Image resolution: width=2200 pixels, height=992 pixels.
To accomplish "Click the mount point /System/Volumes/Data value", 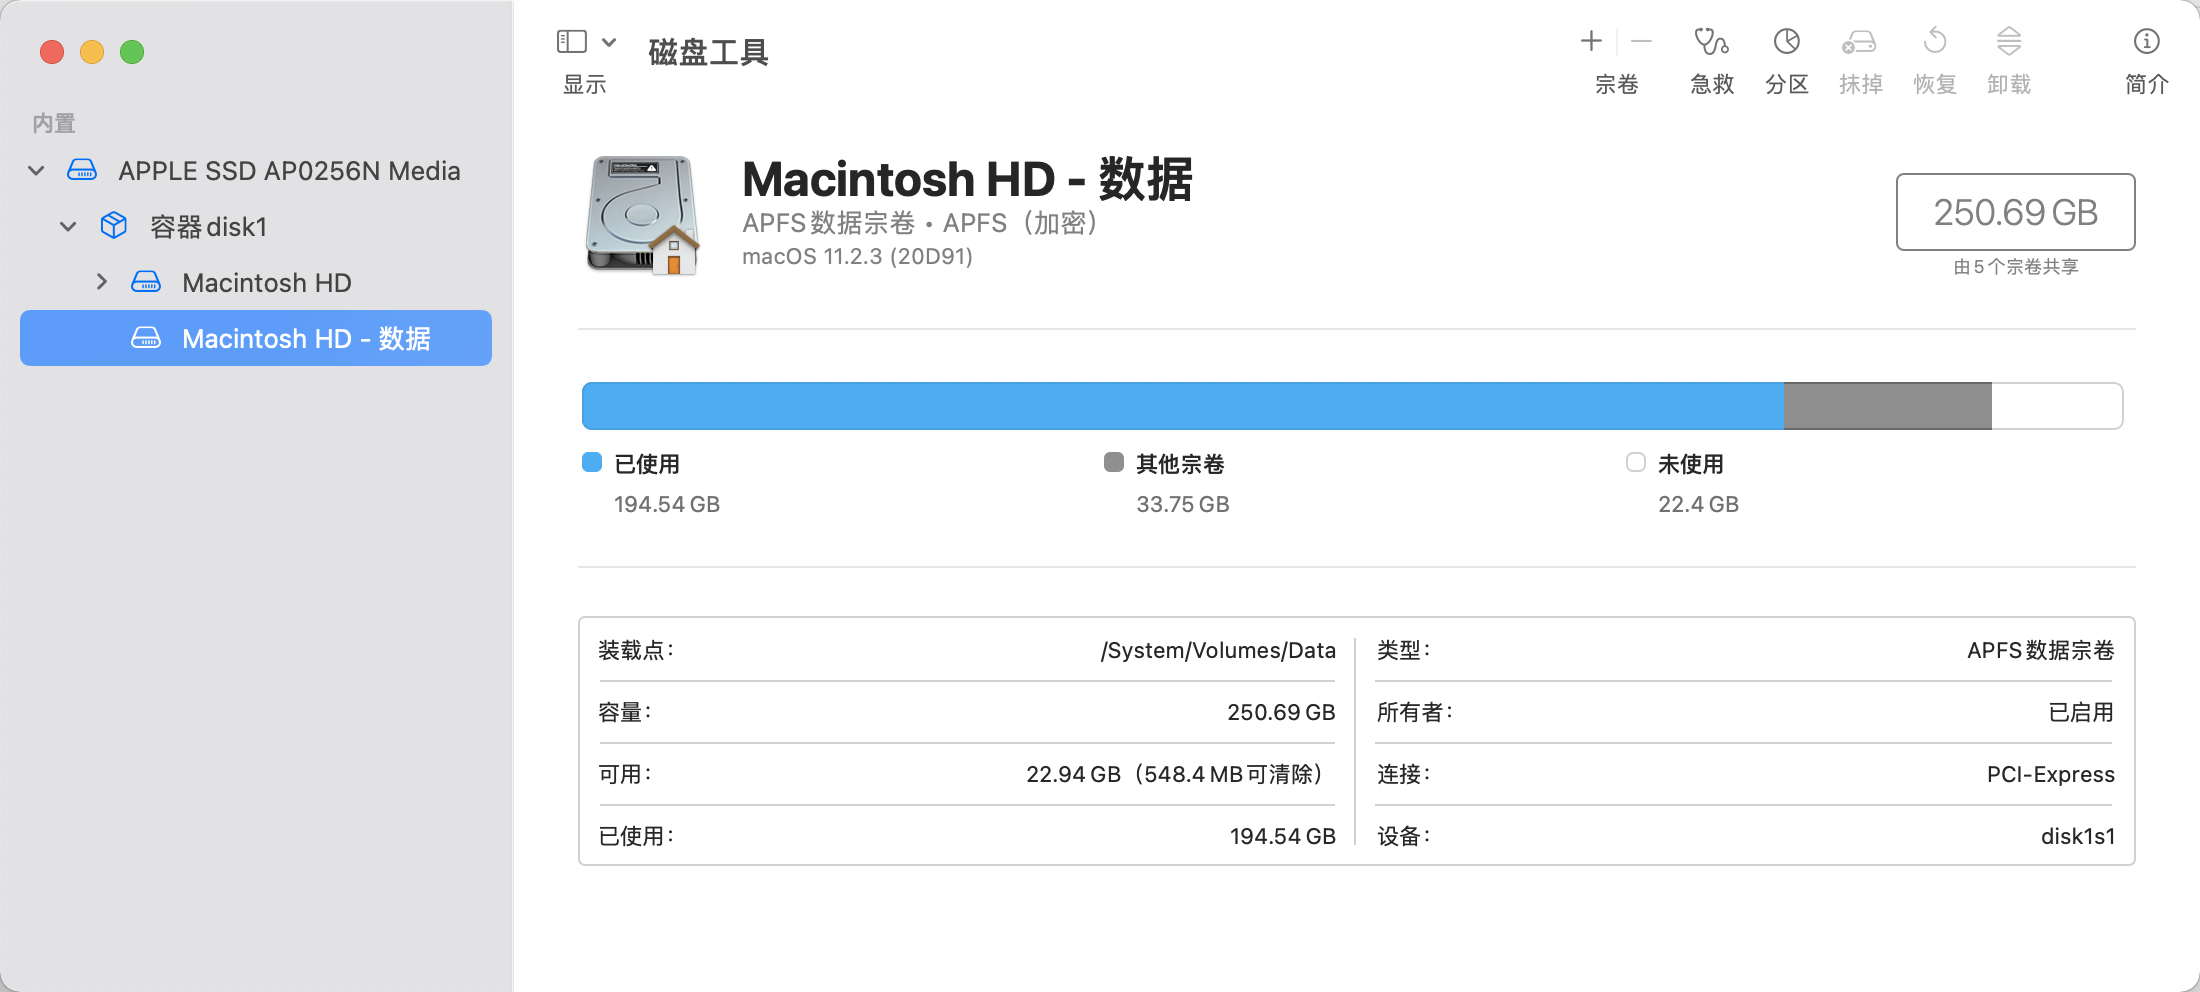I will pyautogui.click(x=1218, y=651).
